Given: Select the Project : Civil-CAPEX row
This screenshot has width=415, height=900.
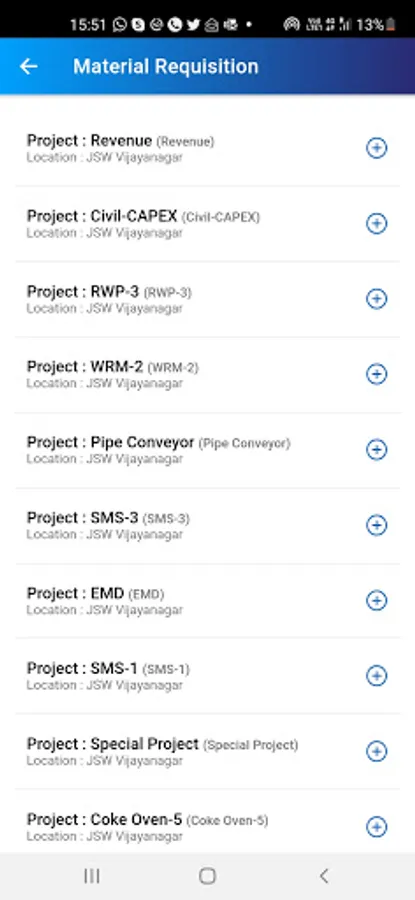Looking at the screenshot, I should [207, 224].
